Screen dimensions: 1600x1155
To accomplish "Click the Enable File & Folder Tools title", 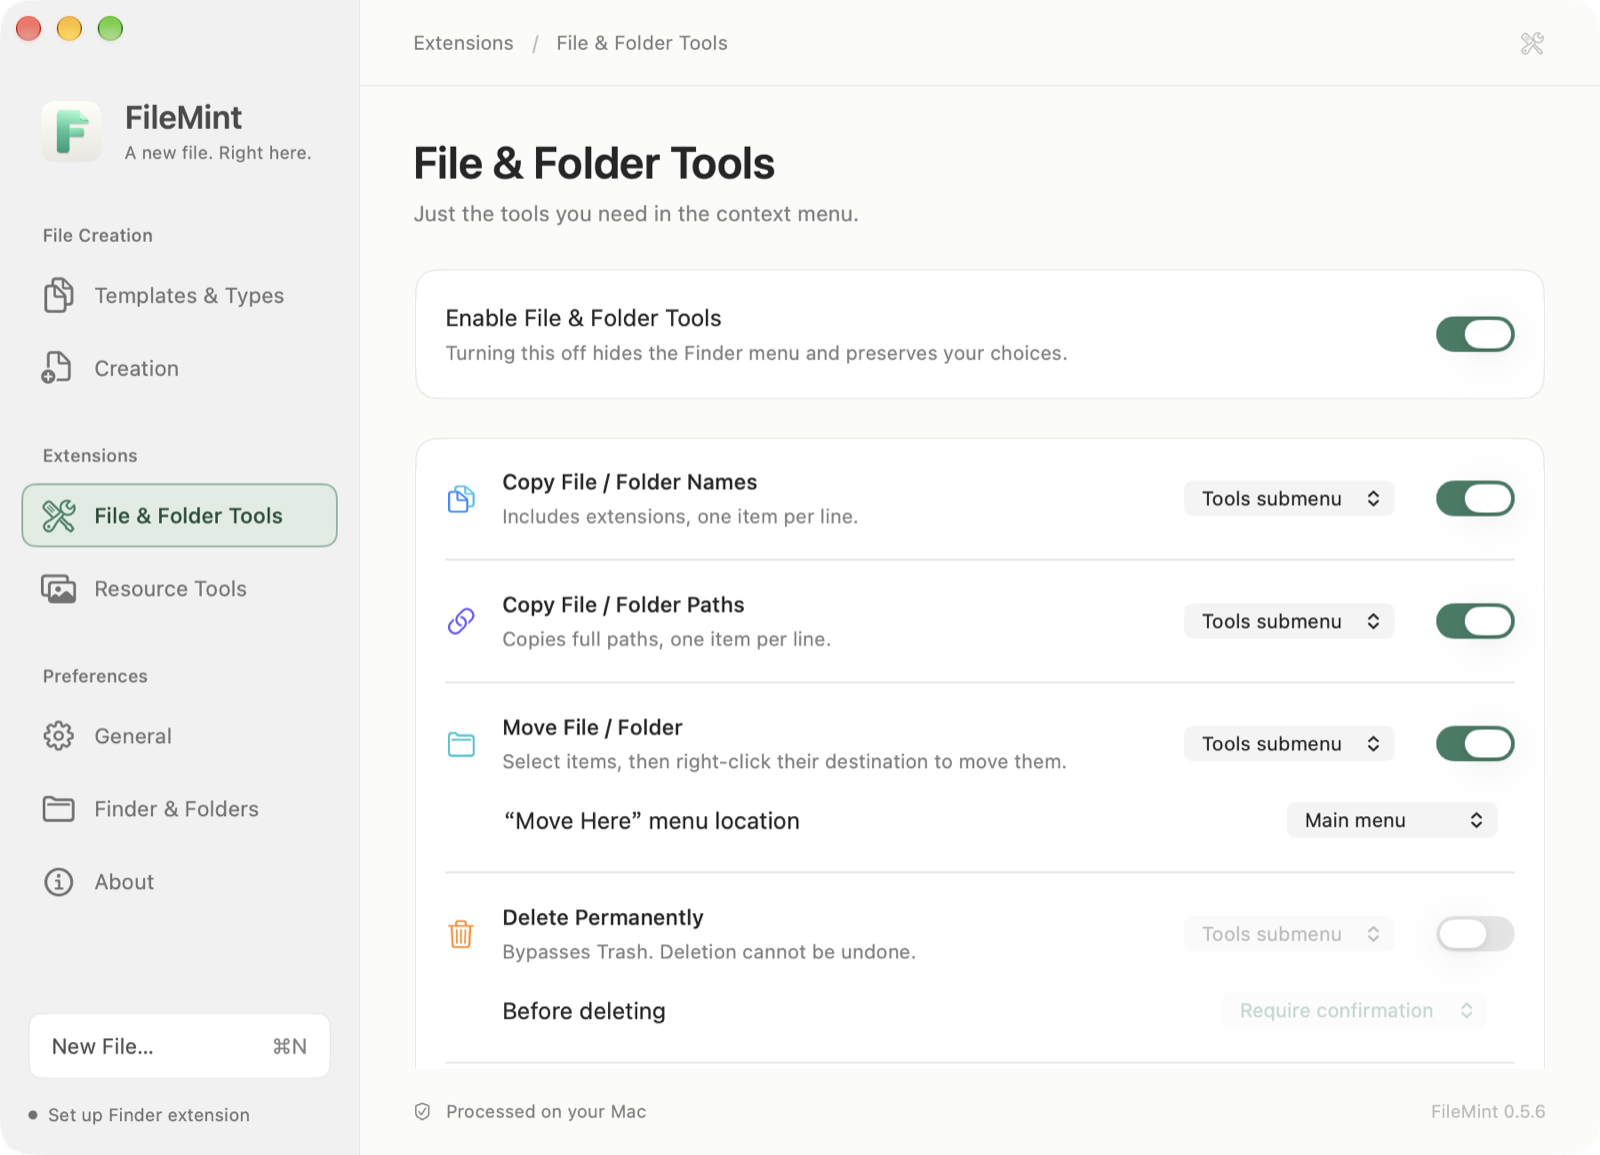I will (583, 318).
